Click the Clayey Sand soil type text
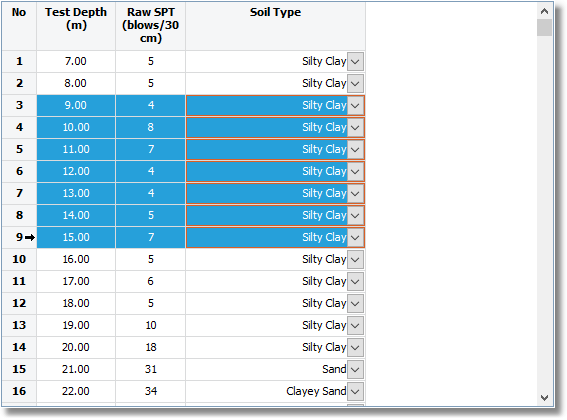This screenshot has height=420, width=567. [x=316, y=391]
